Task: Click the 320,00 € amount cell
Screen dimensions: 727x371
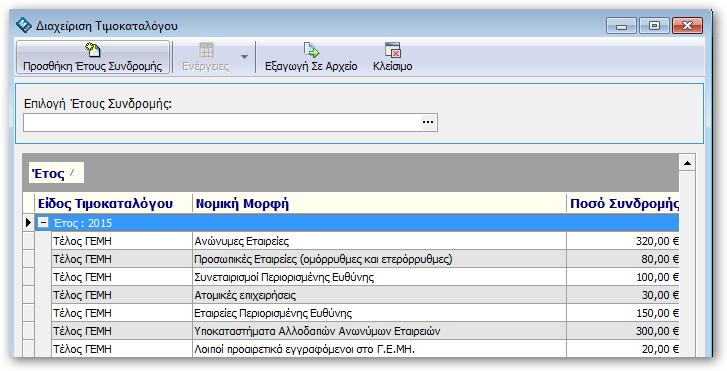Action: tap(623, 241)
